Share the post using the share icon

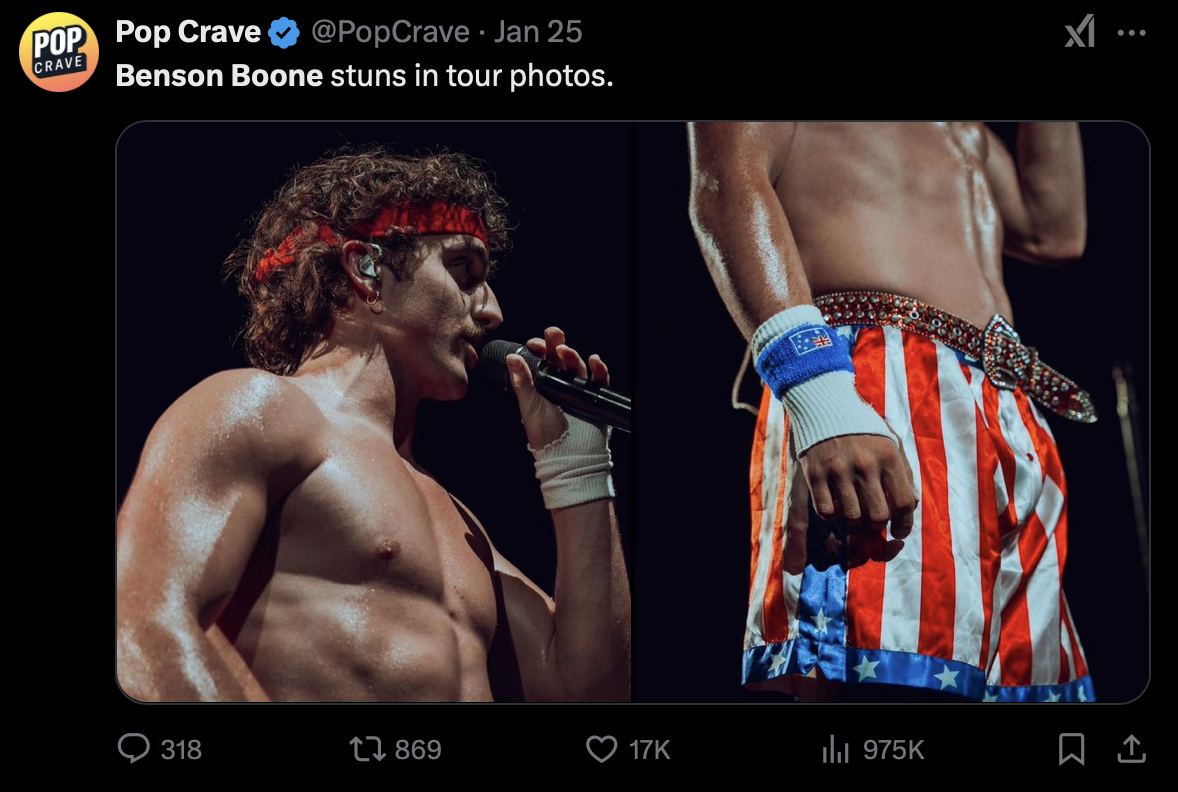point(1131,748)
